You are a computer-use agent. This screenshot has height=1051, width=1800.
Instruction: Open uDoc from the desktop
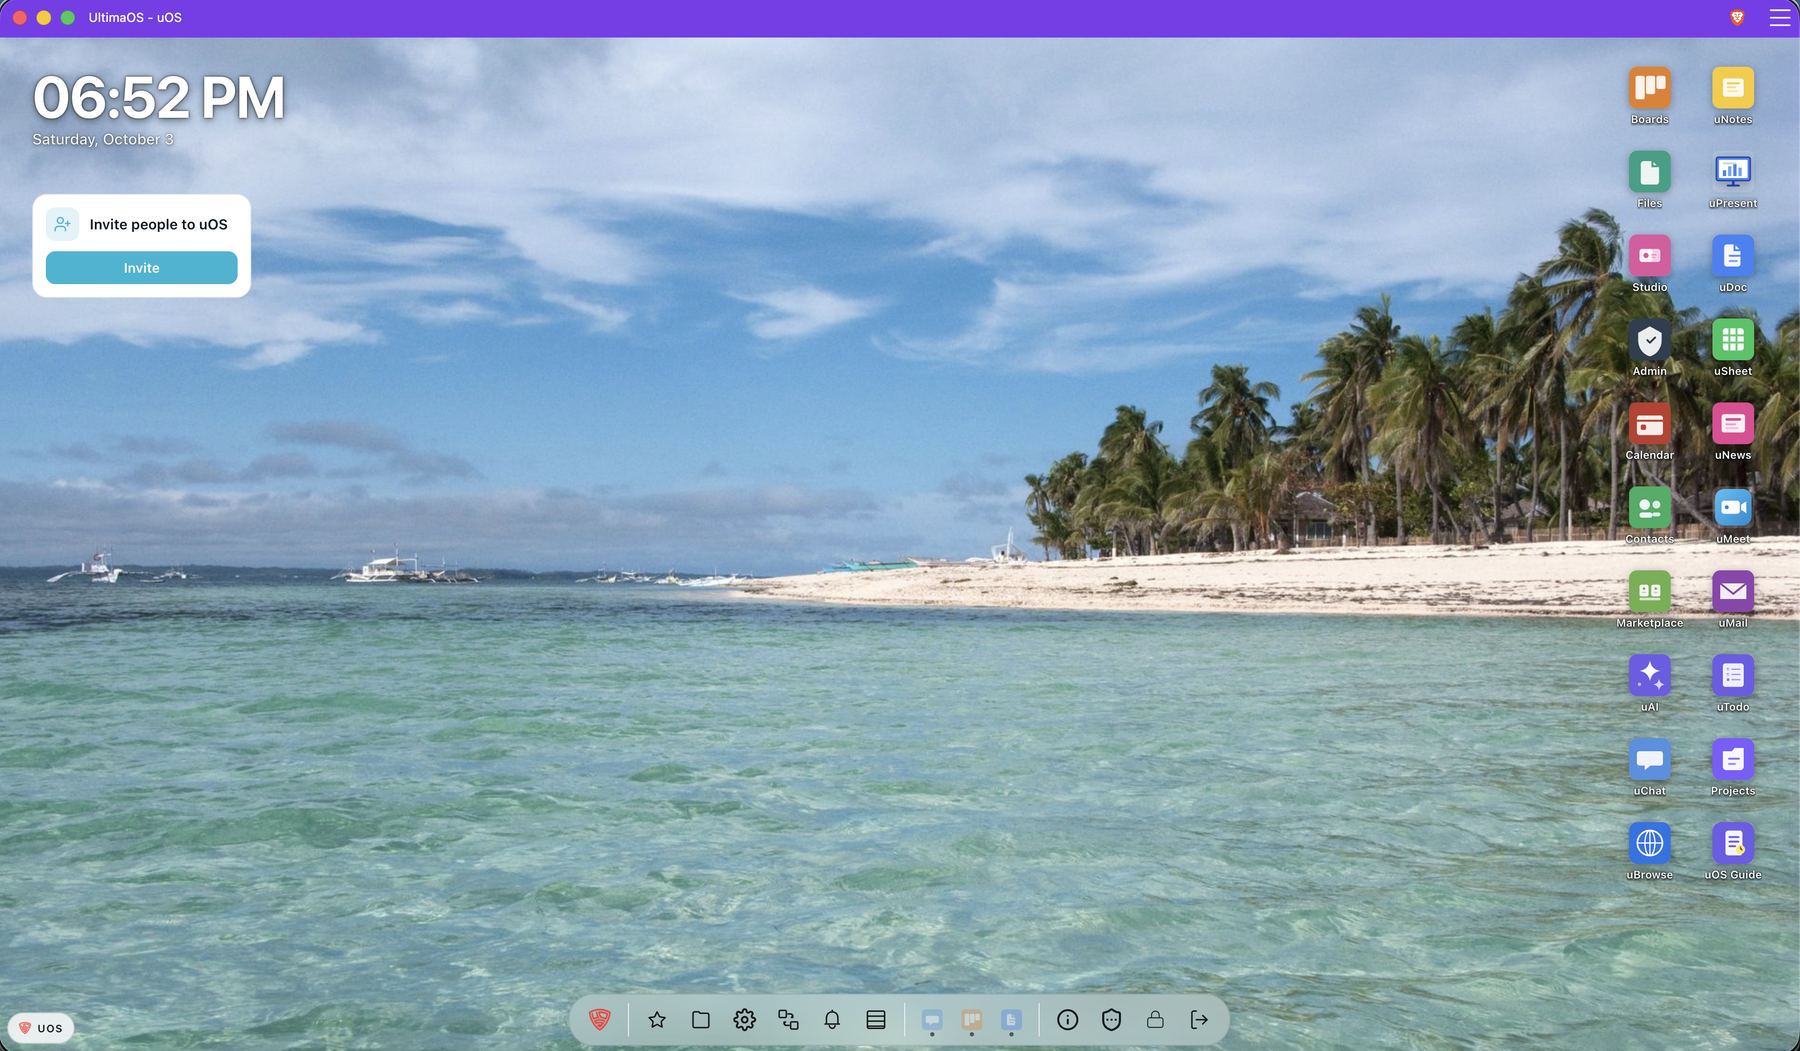pos(1732,256)
